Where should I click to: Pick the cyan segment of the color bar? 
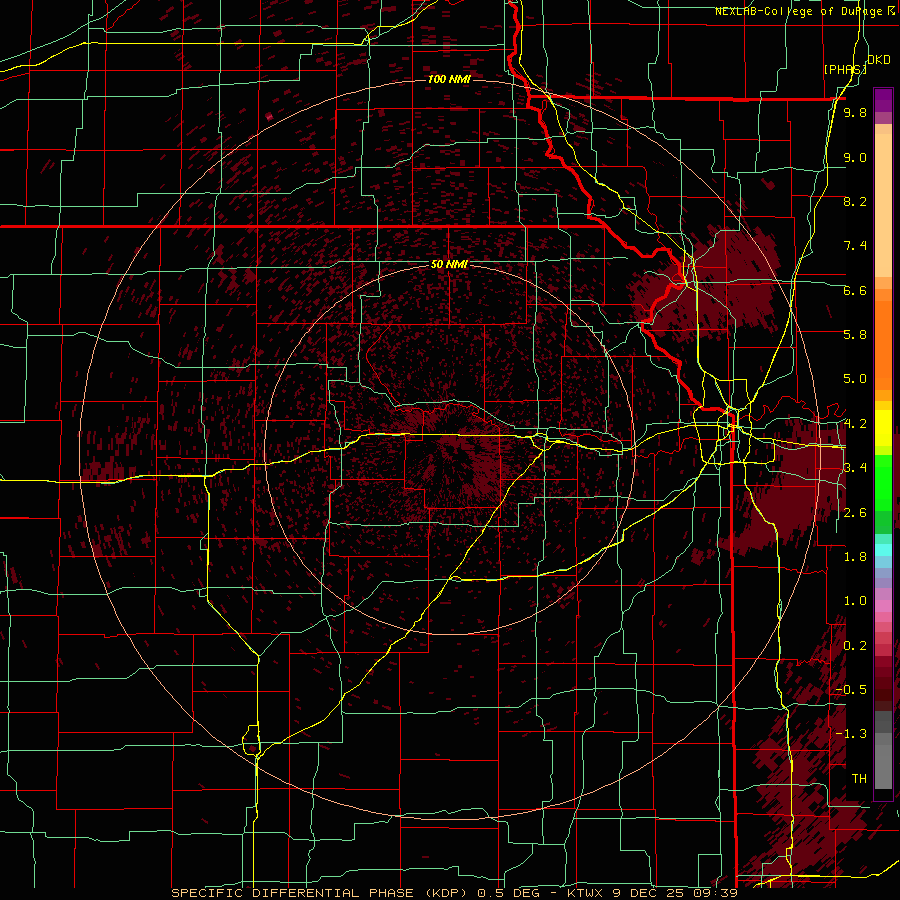(x=883, y=549)
